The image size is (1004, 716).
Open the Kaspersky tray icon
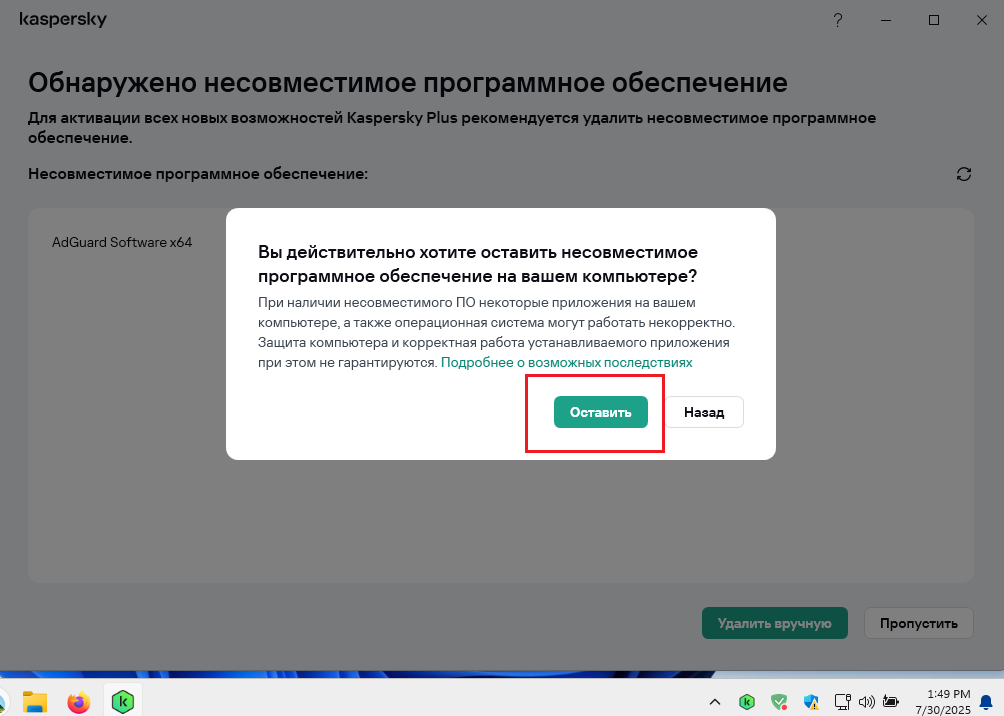[x=747, y=702]
